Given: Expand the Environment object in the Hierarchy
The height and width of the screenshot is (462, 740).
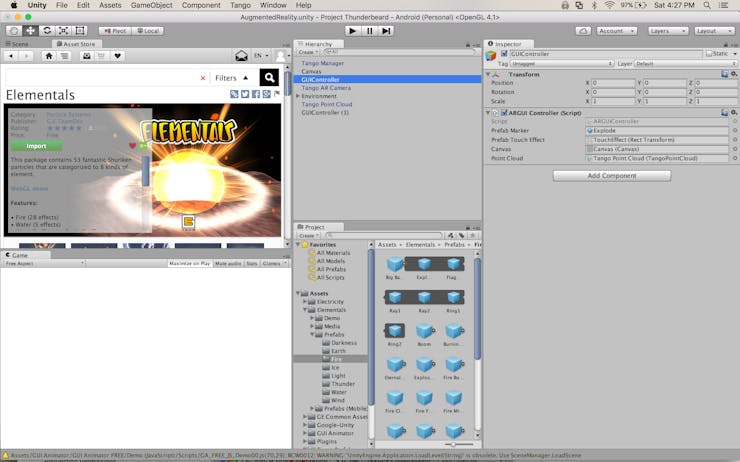Looking at the screenshot, I should click(298, 96).
